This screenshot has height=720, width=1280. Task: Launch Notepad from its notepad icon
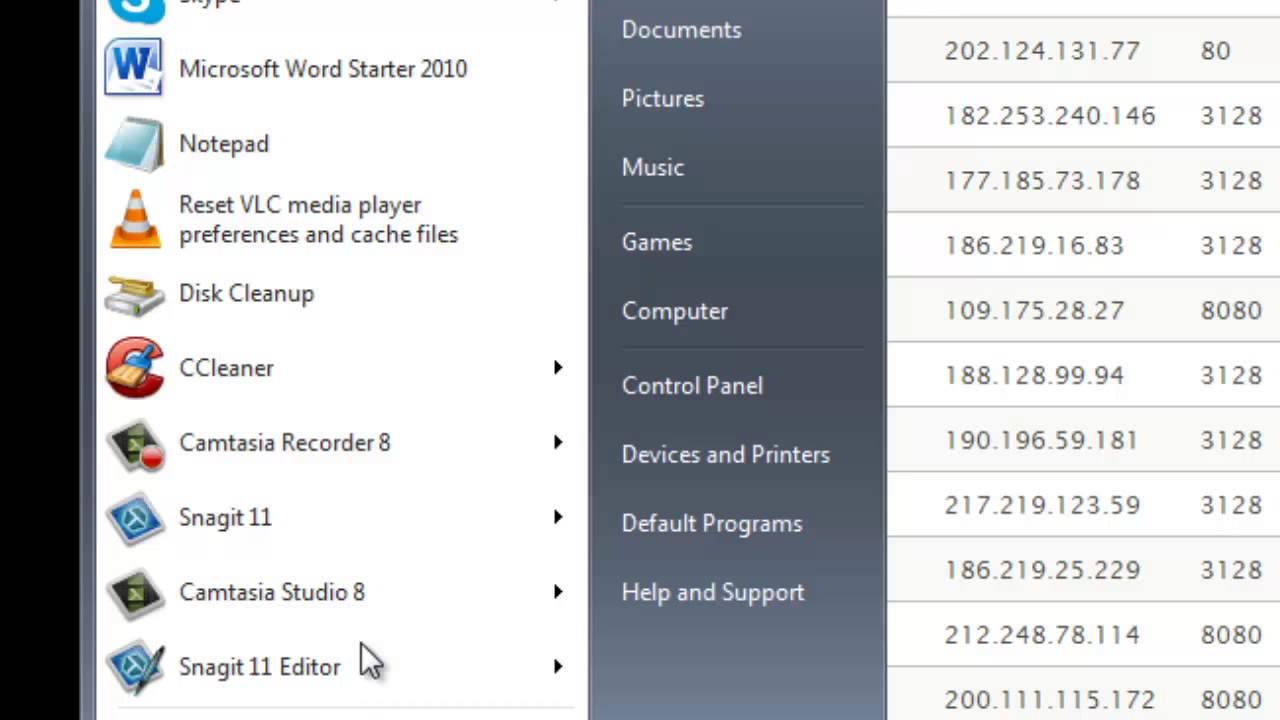[x=133, y=144]
